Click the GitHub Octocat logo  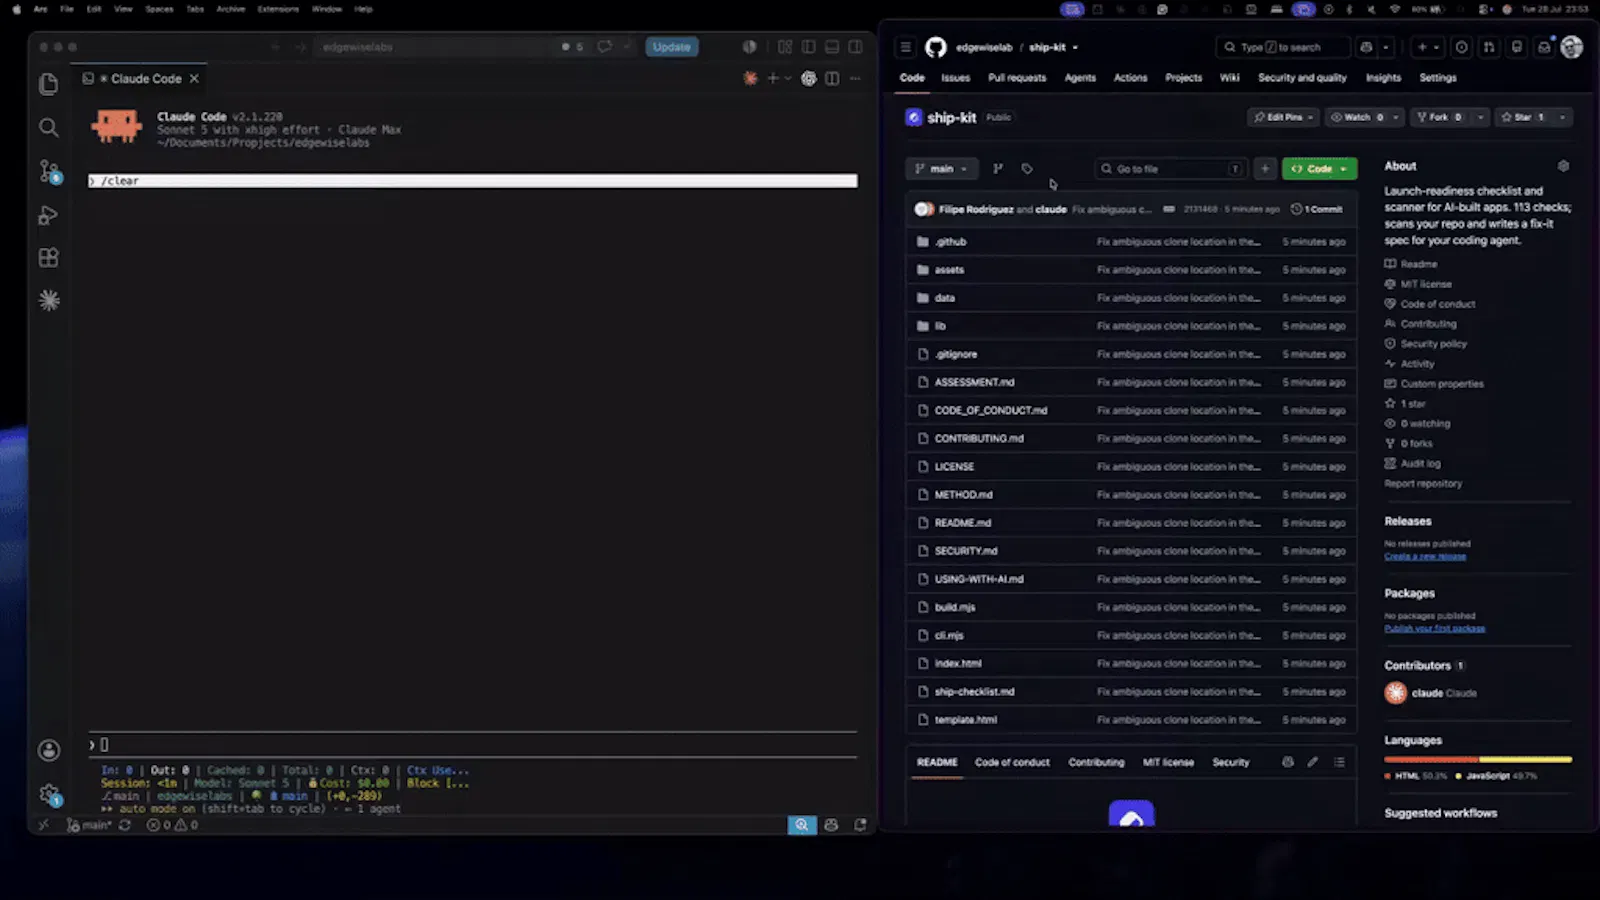[935, 47]
